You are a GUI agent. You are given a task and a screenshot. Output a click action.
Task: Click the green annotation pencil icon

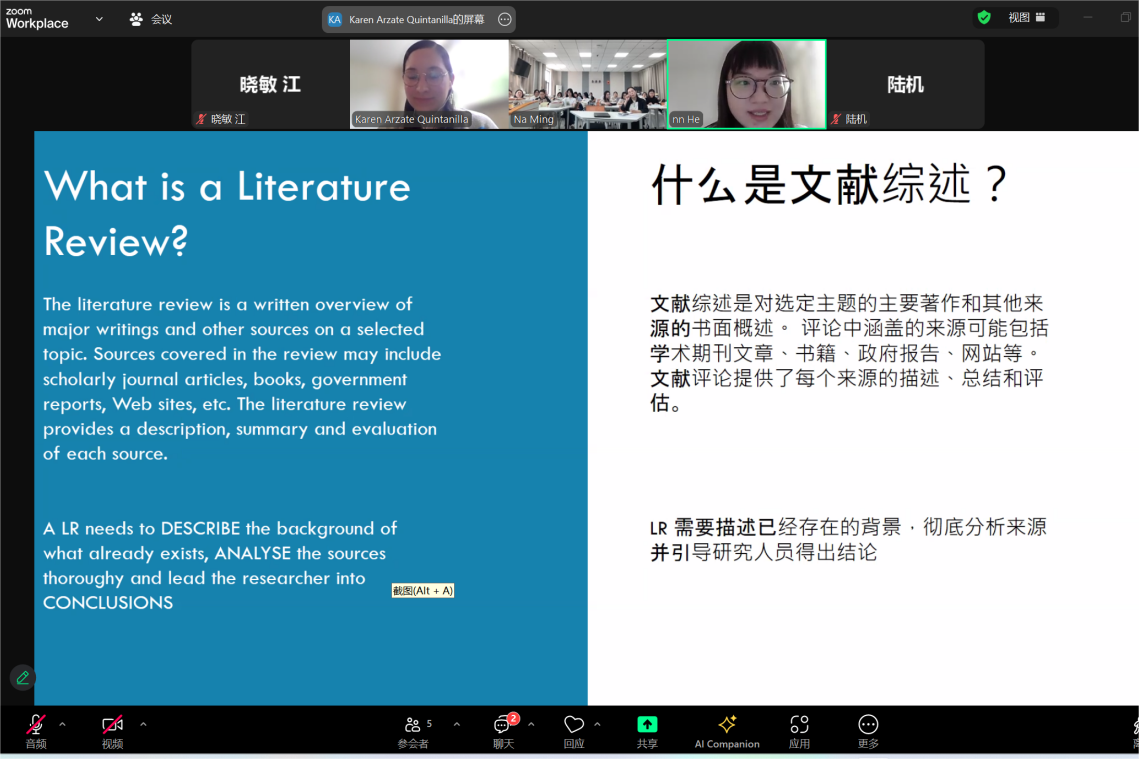[x=22, y=678]
